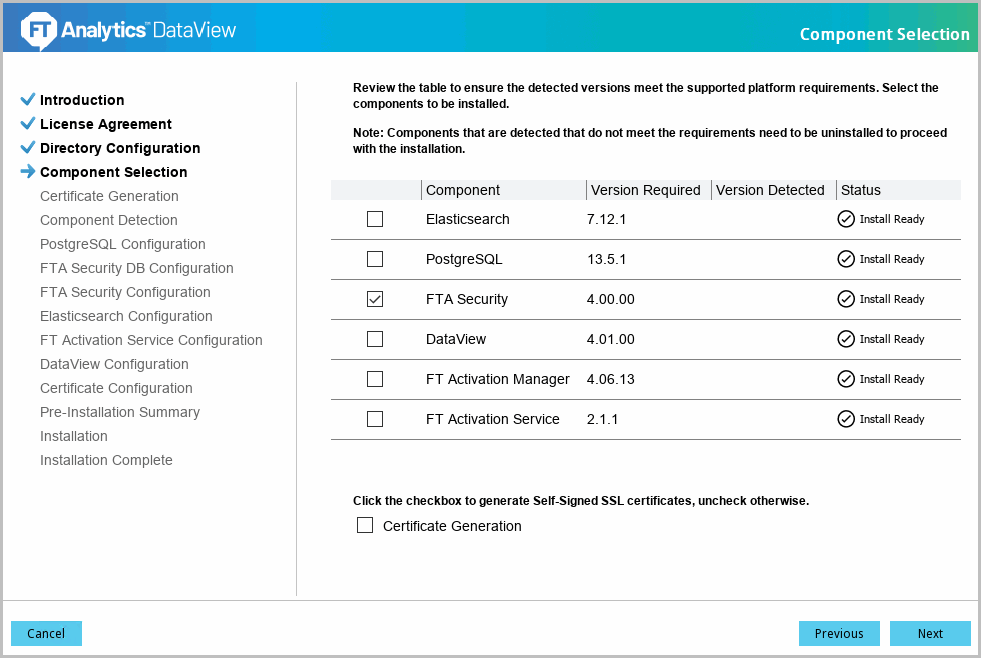Go to License Agreement step in sidebar
Viewport: 981px width, 658px height.
106,124
